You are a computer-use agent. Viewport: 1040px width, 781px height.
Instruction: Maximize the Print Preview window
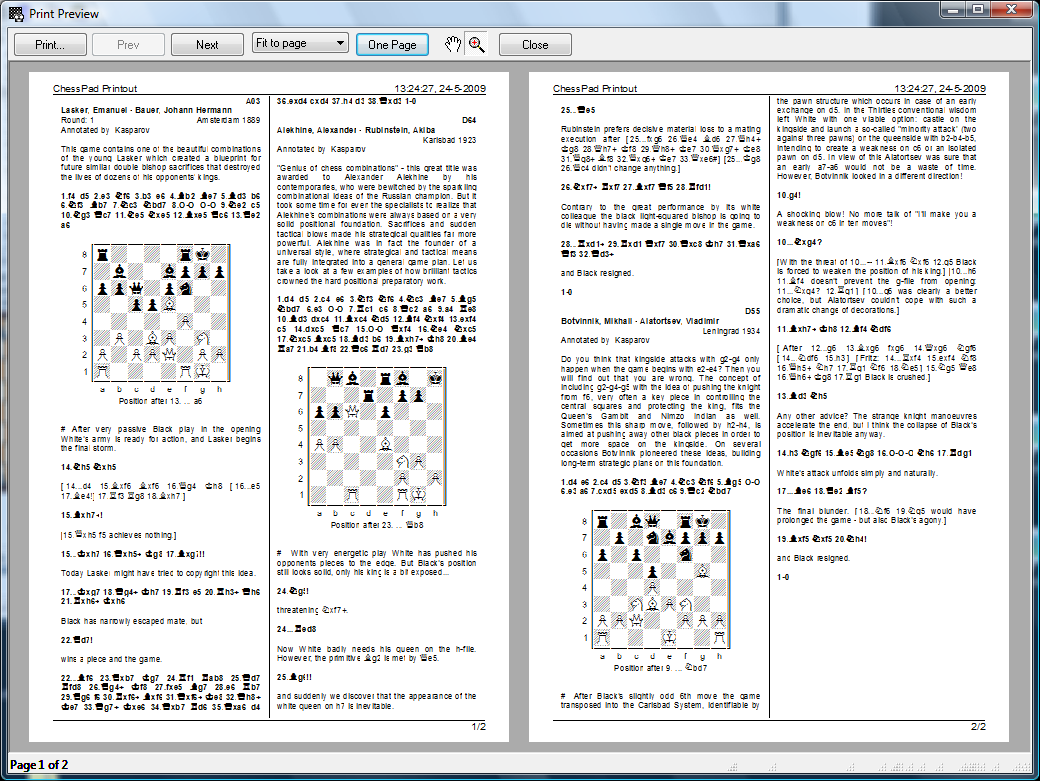[976, 10]
